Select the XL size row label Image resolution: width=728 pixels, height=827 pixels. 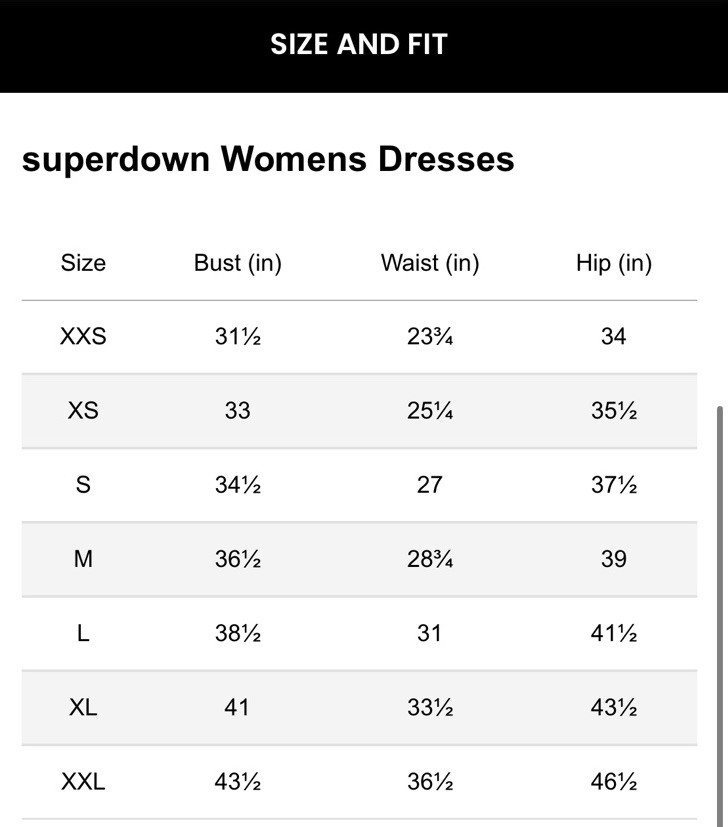83,707
